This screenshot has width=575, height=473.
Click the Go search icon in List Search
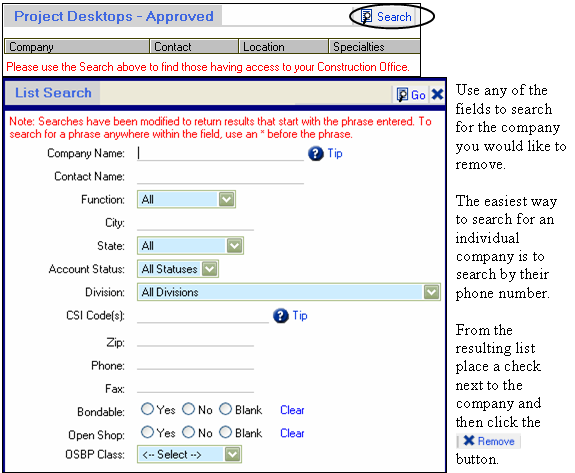click(402, 95)
